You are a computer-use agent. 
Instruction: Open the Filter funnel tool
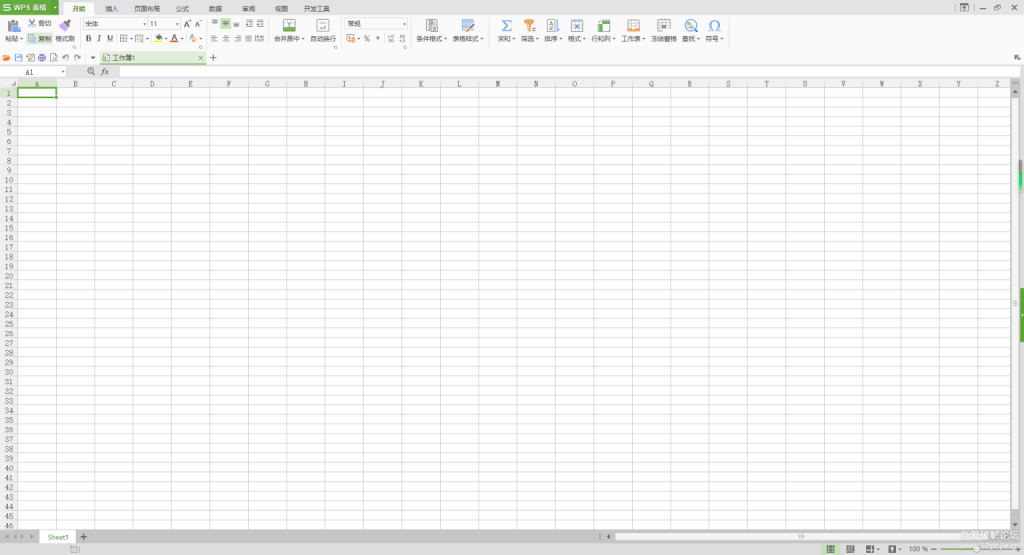529,25
